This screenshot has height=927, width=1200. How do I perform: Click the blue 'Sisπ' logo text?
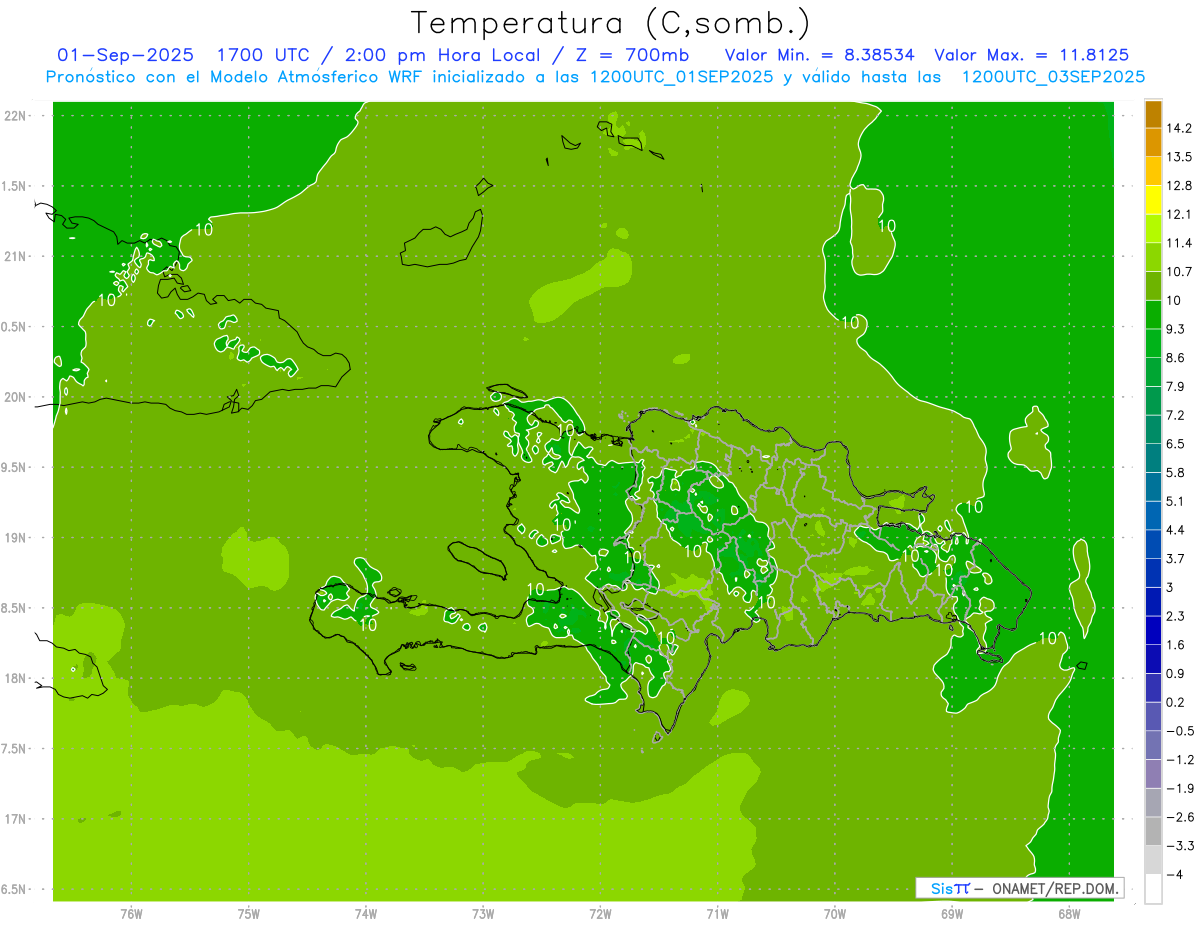click(949, 888)
